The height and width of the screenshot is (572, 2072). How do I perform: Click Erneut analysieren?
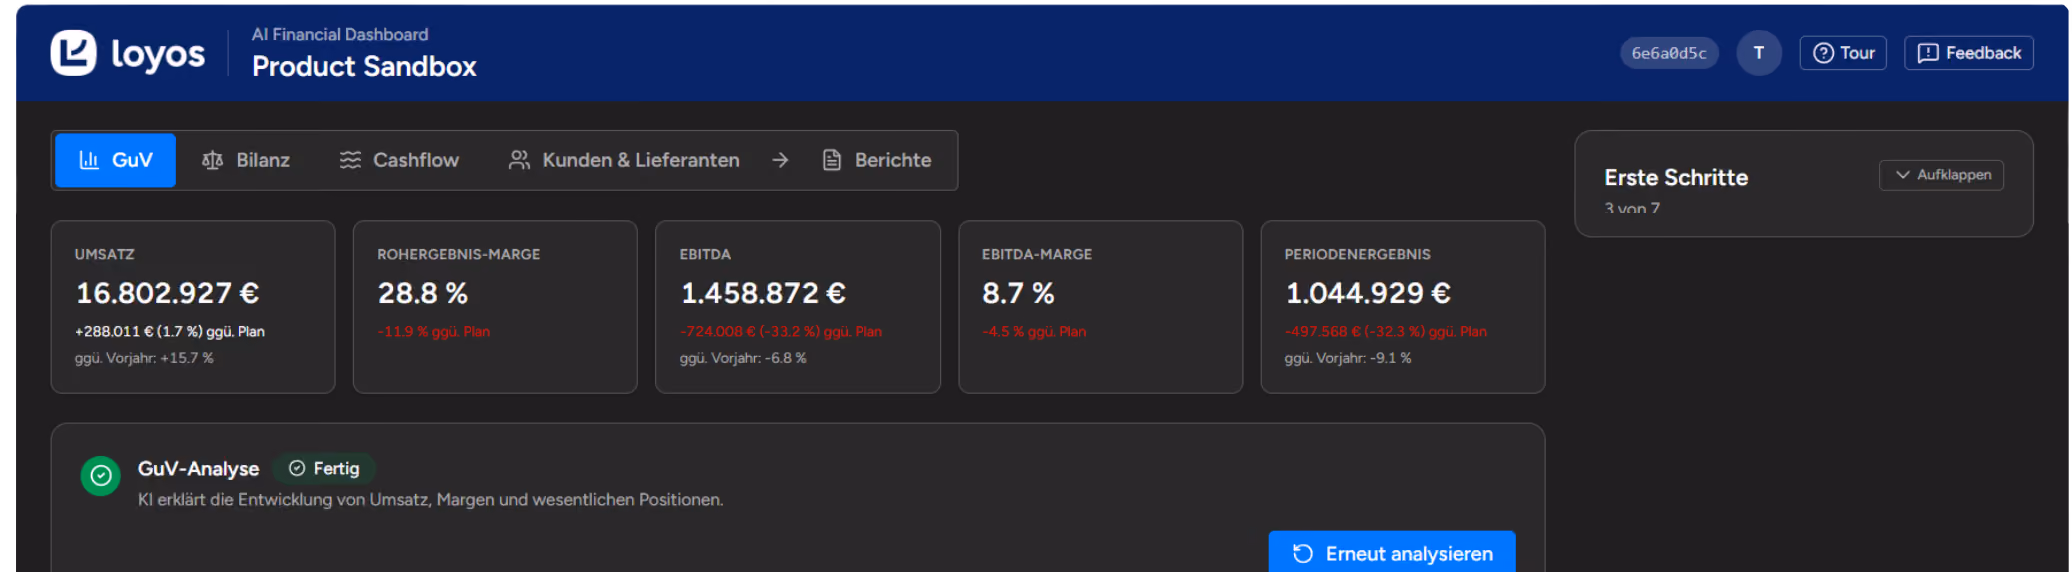coord(1392,553)
